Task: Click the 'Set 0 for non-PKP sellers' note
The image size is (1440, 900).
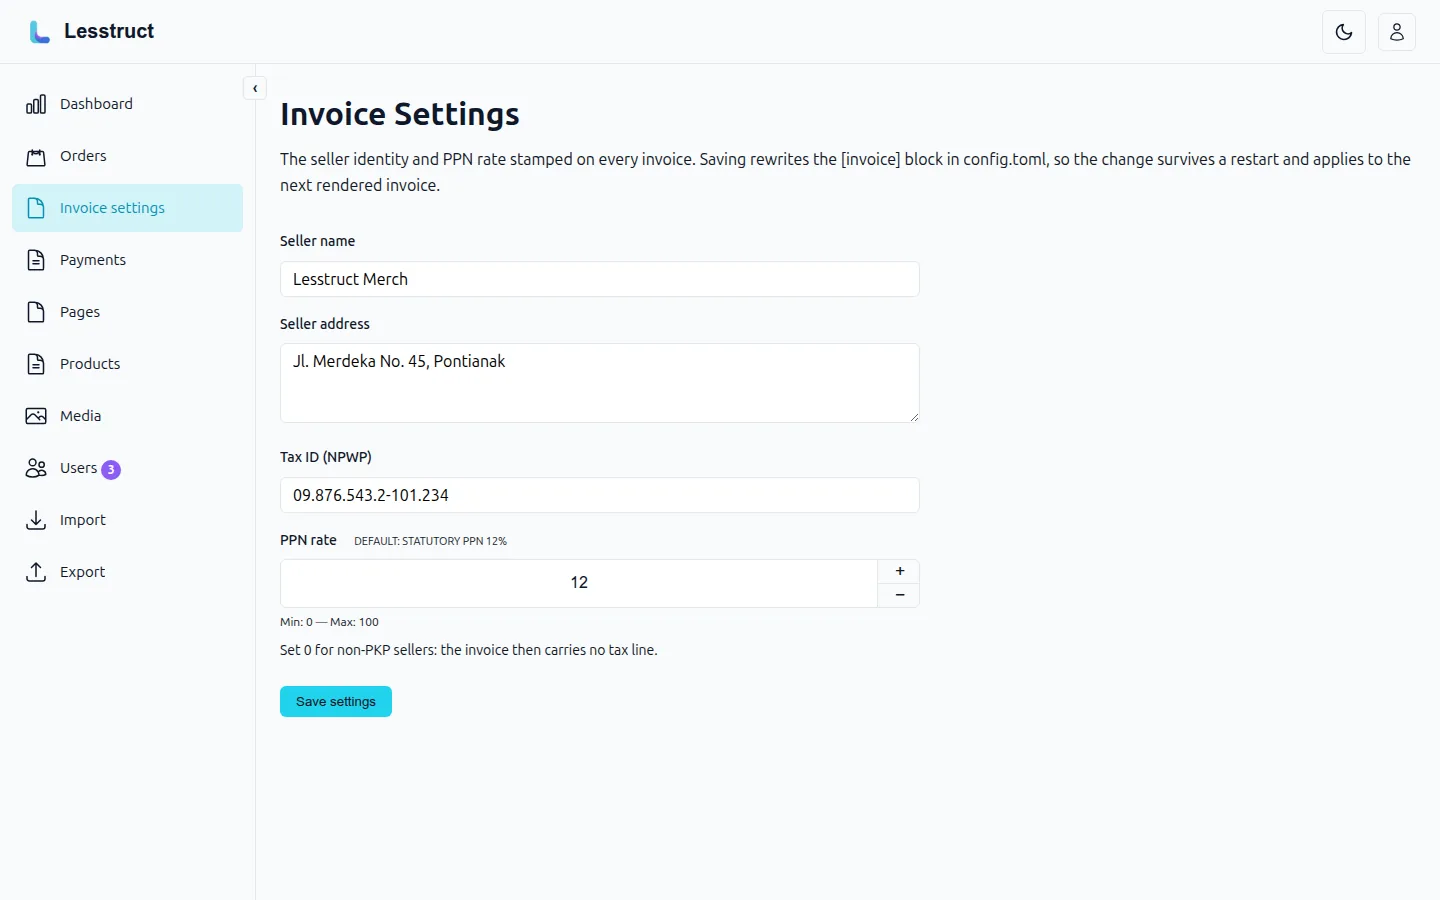Action: tap(469, 650)
